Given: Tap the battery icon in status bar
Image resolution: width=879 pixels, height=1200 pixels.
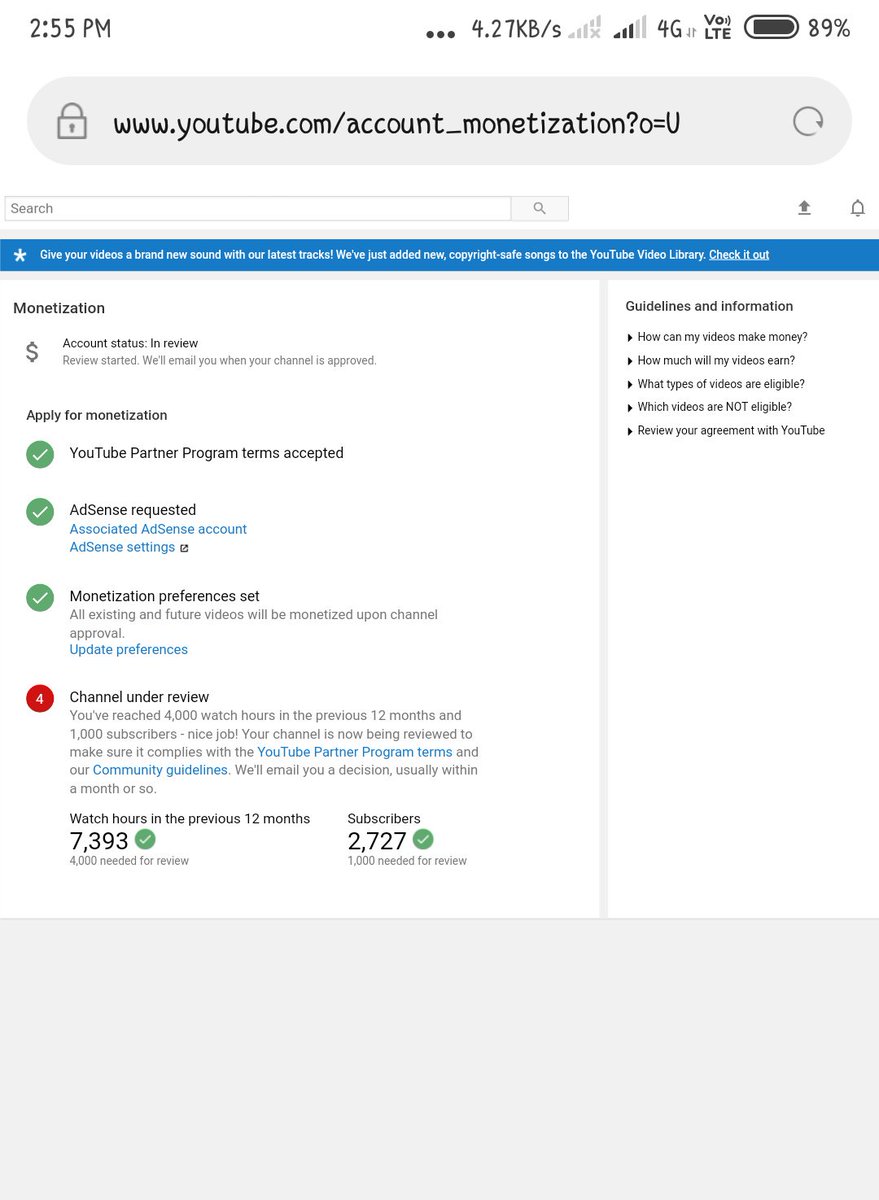Looking at the screenshot, I should pos(771,28).
